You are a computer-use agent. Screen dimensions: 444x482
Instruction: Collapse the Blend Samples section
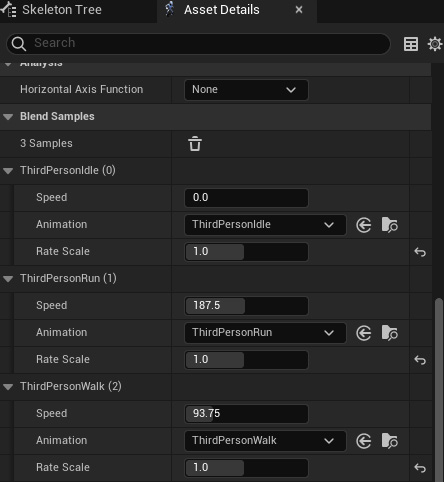pyautogui.click(x=8, y=117)
